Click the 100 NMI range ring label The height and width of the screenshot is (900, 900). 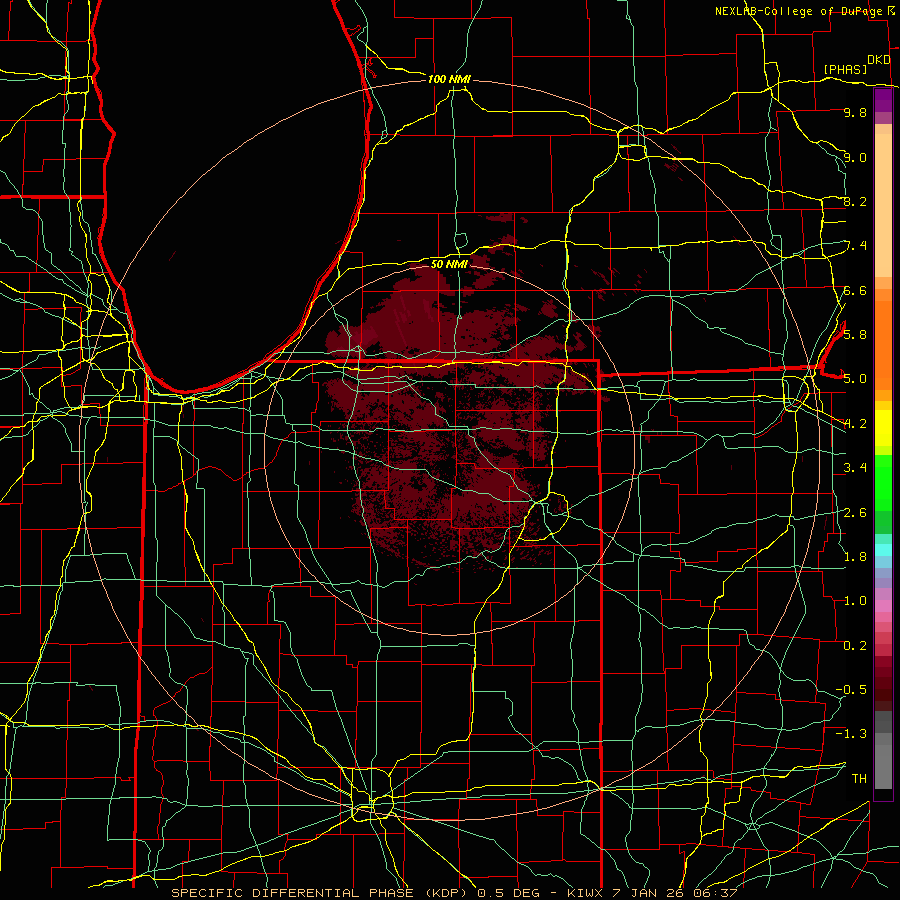[449, 79]
